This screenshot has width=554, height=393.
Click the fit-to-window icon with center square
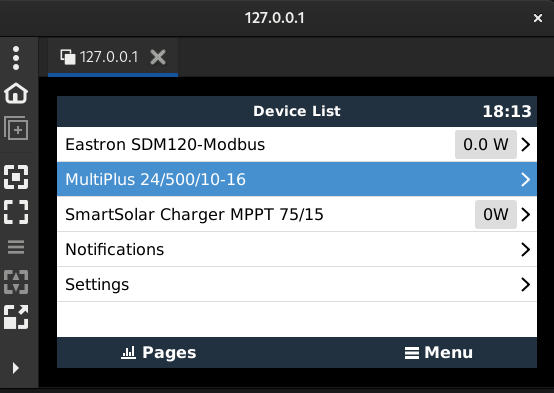pos(16,177)
